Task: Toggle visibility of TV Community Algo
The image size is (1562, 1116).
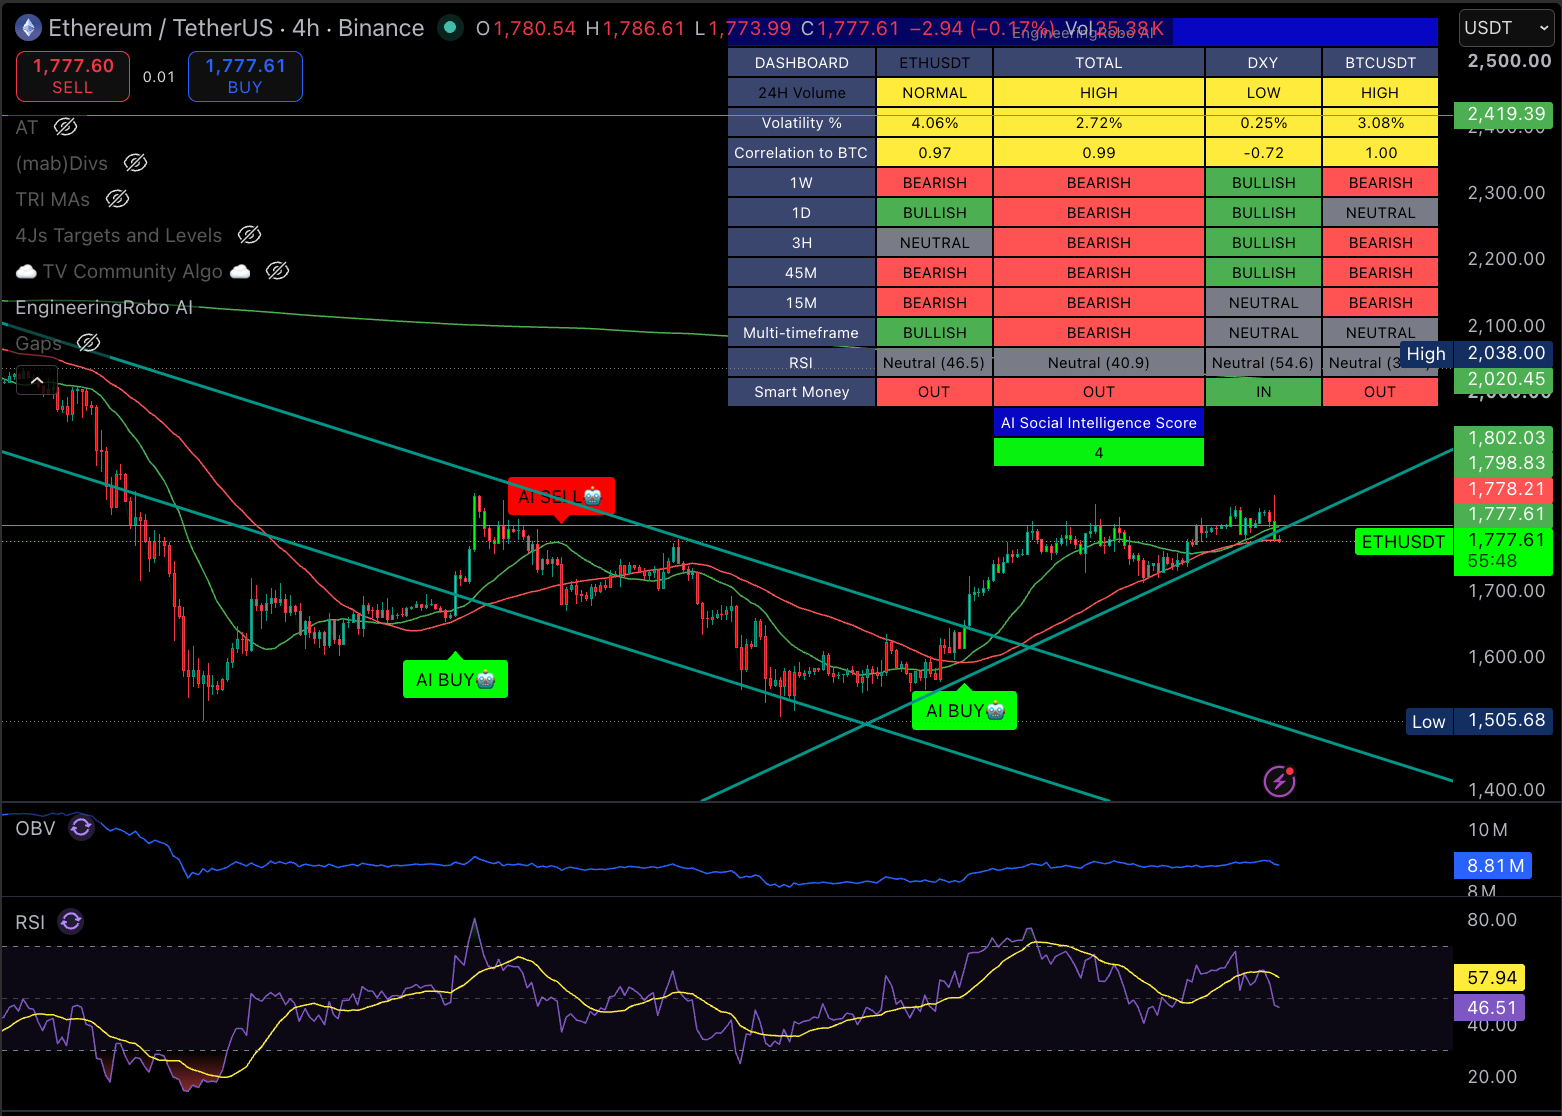Action: 278,271
